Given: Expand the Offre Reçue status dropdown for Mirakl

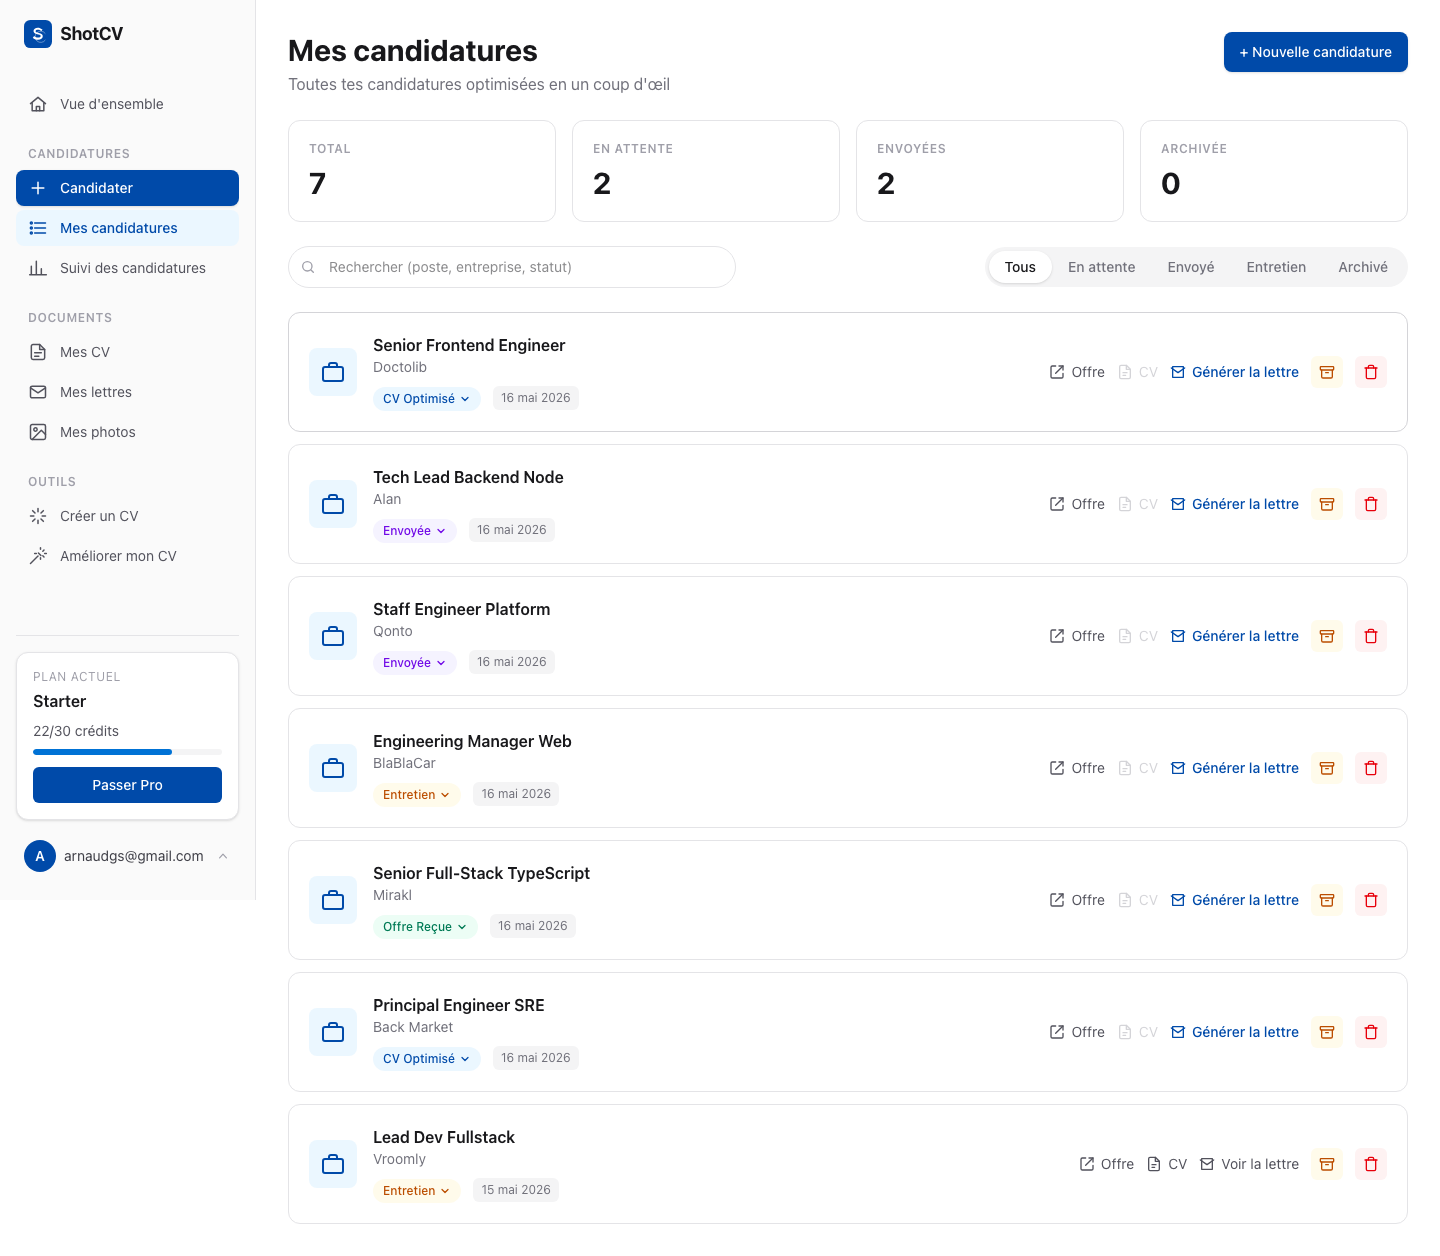Looking at the screenshot, I should (425, 927).
